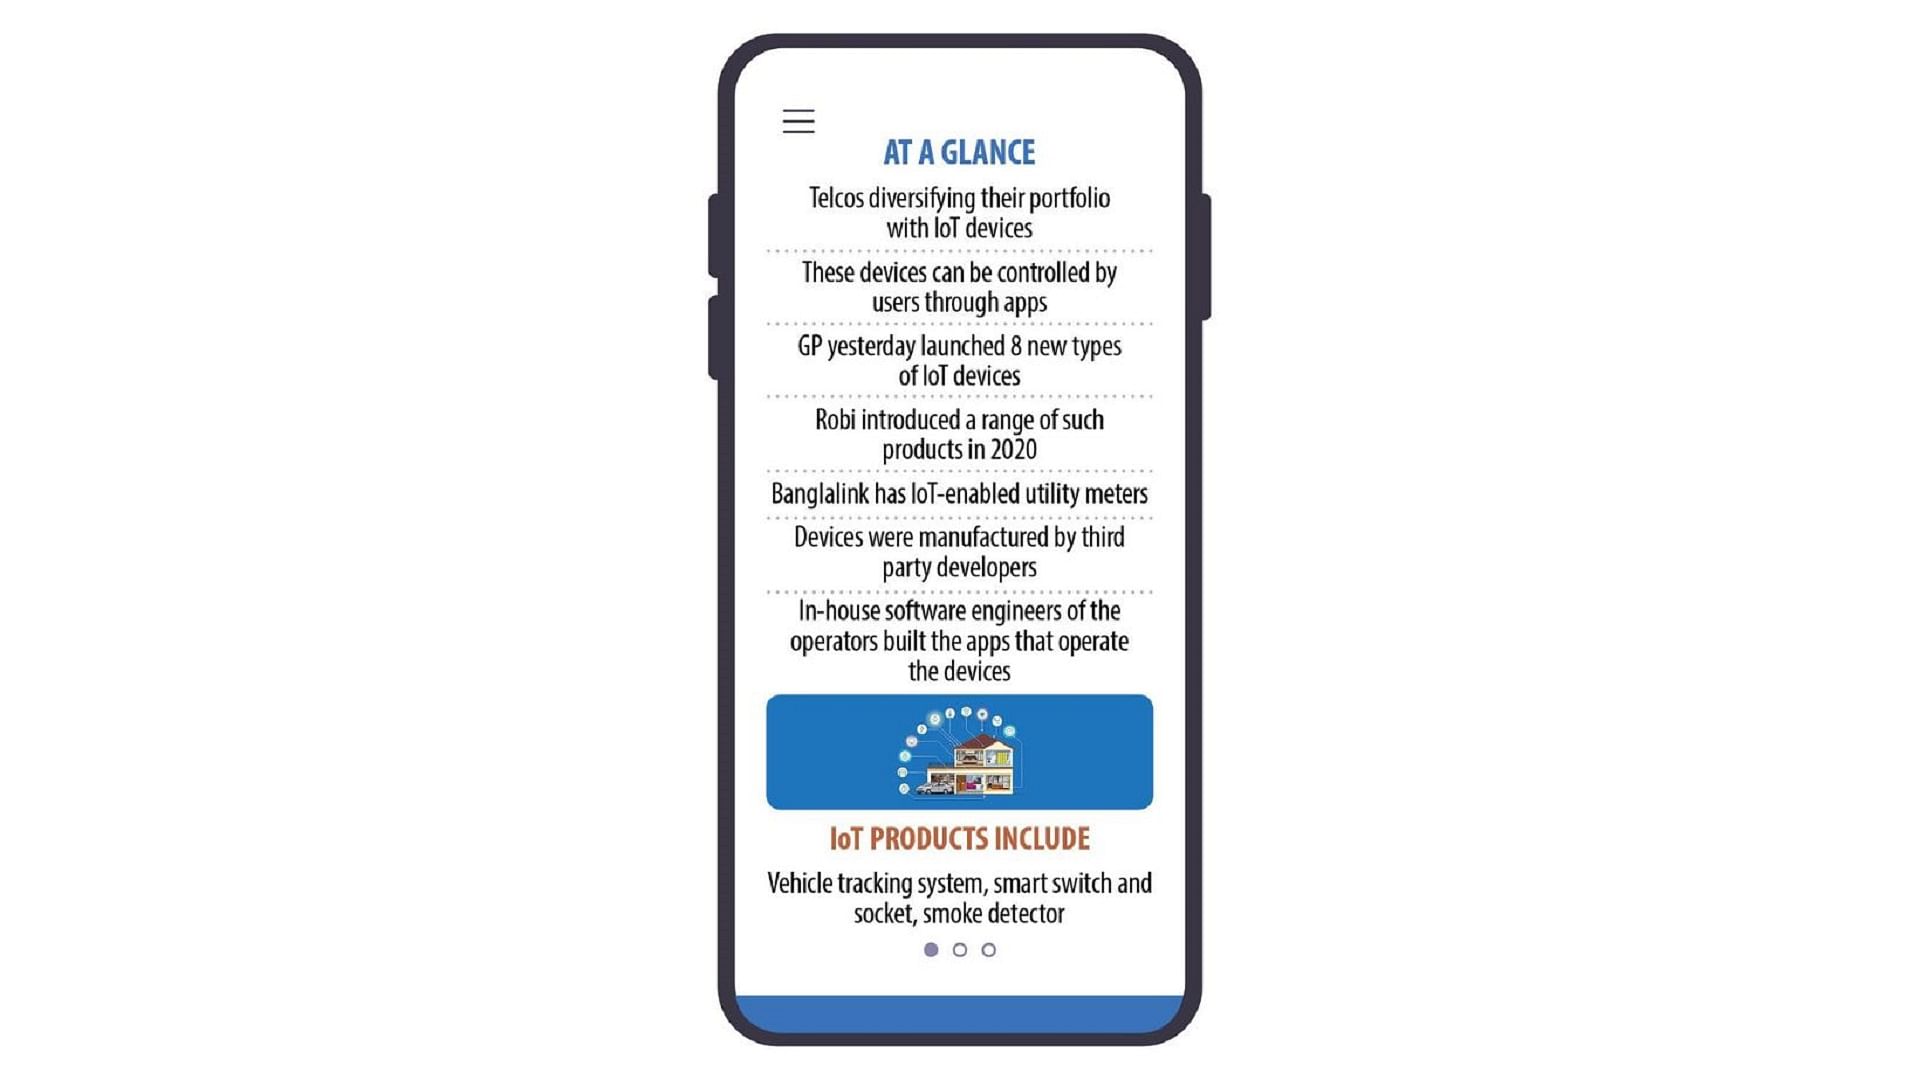Screen dimensions: 1920x1080
Task: Select the second pagination dot indicator
Action: [961, 949]
